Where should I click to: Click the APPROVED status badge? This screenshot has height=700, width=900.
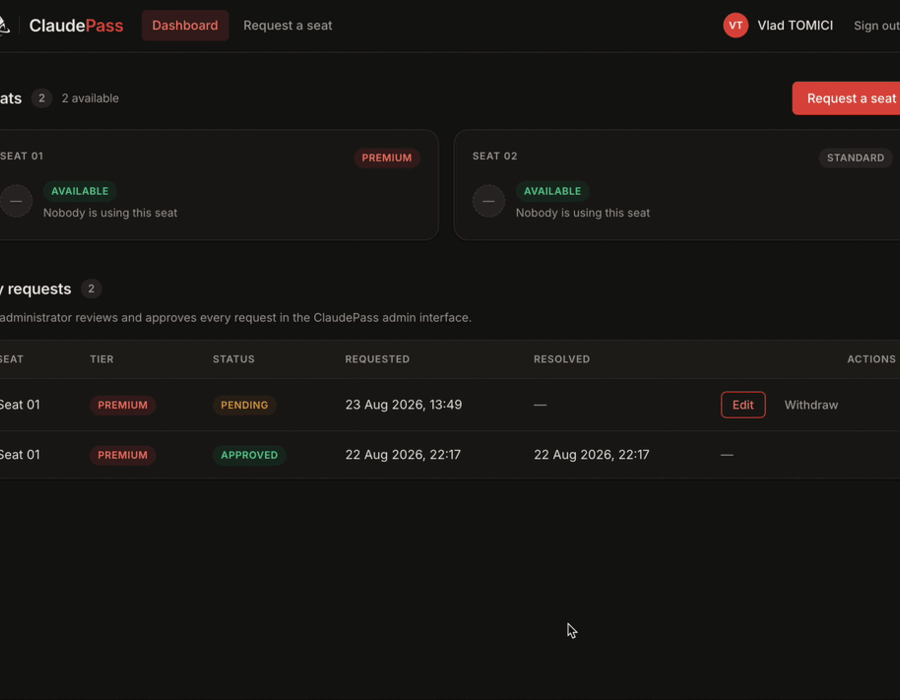pyautogui.click(x=249, y=455)
